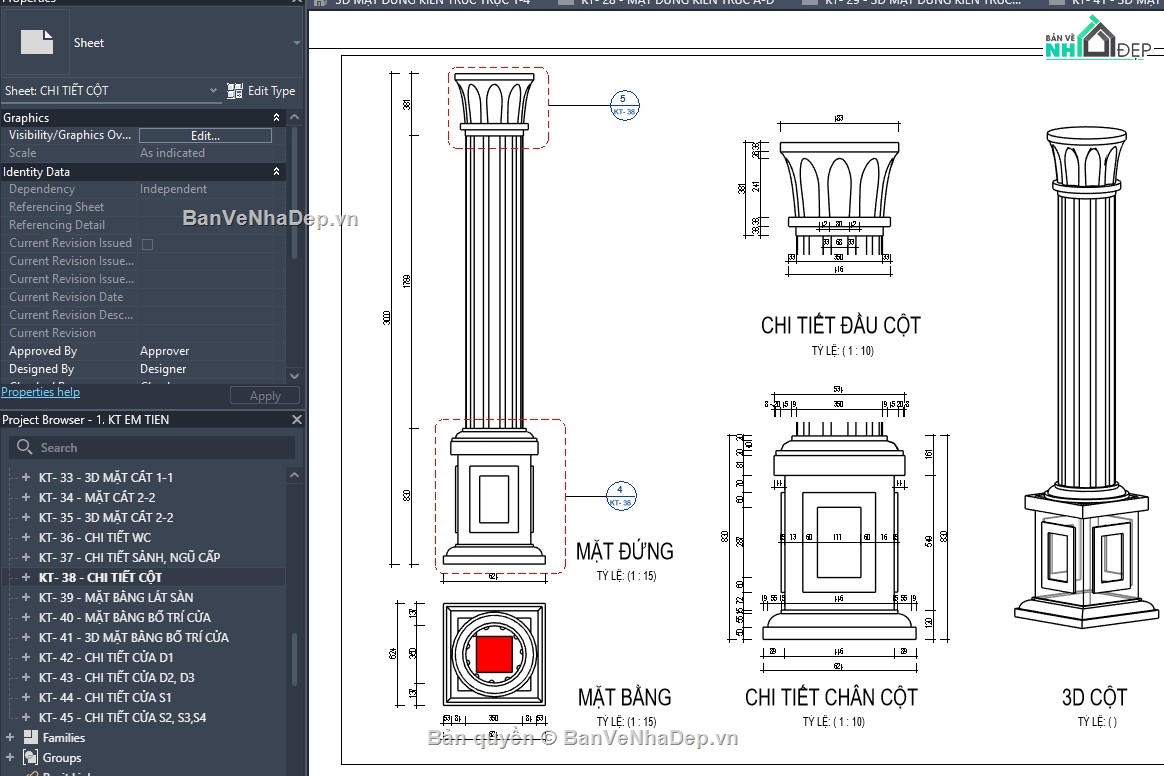Select the CHI TIẾT ĐẦU CỘT view title
The image size is (1164, 776).
(x=840, y=325)
